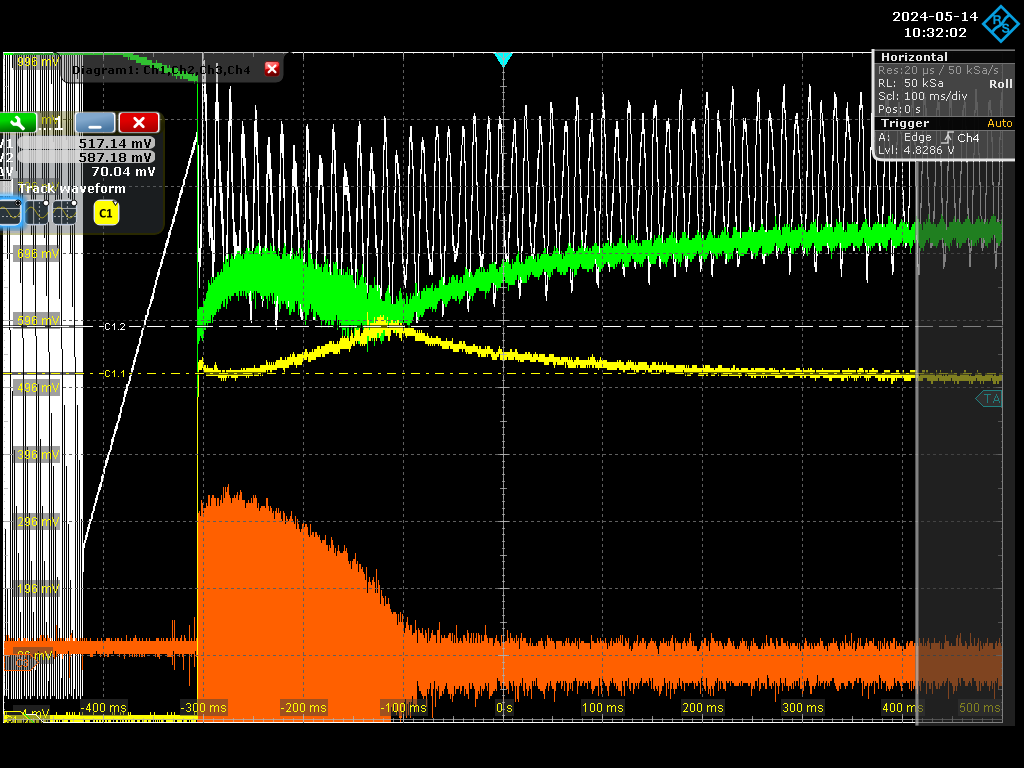Click the 996 mV vertical axis label
The height and width of the screenshot is (768, 1024).
coord(37,62)
